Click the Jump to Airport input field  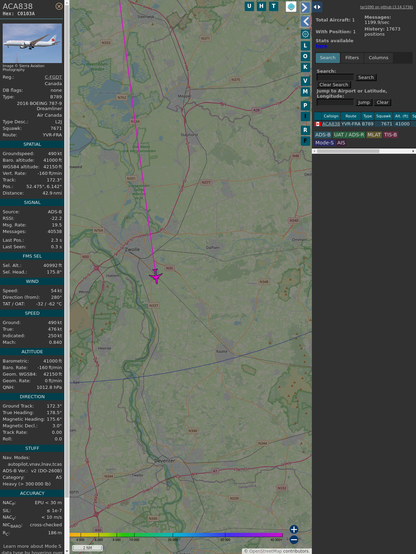click(x=335, y=102)
